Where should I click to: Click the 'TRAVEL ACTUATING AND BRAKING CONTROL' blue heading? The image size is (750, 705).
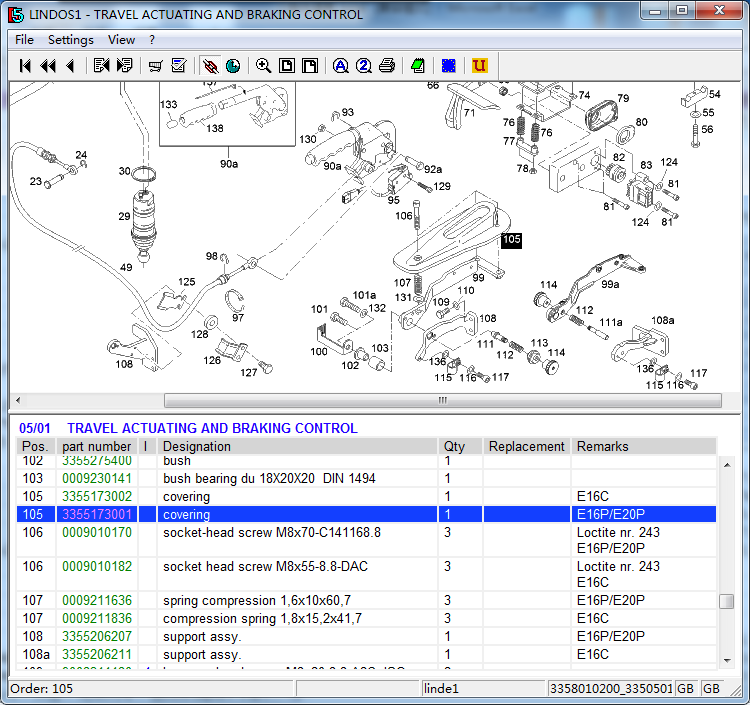pyautogui.click(x=212, y=428)
